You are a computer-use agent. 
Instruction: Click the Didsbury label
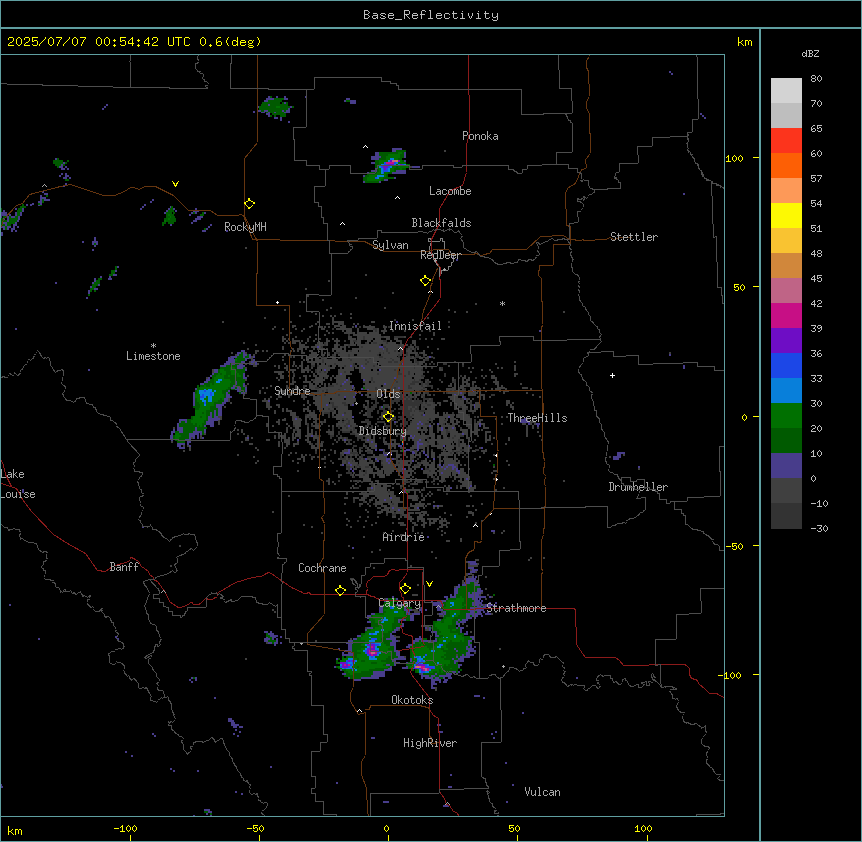pyautogui.click(x=383, y=431)
